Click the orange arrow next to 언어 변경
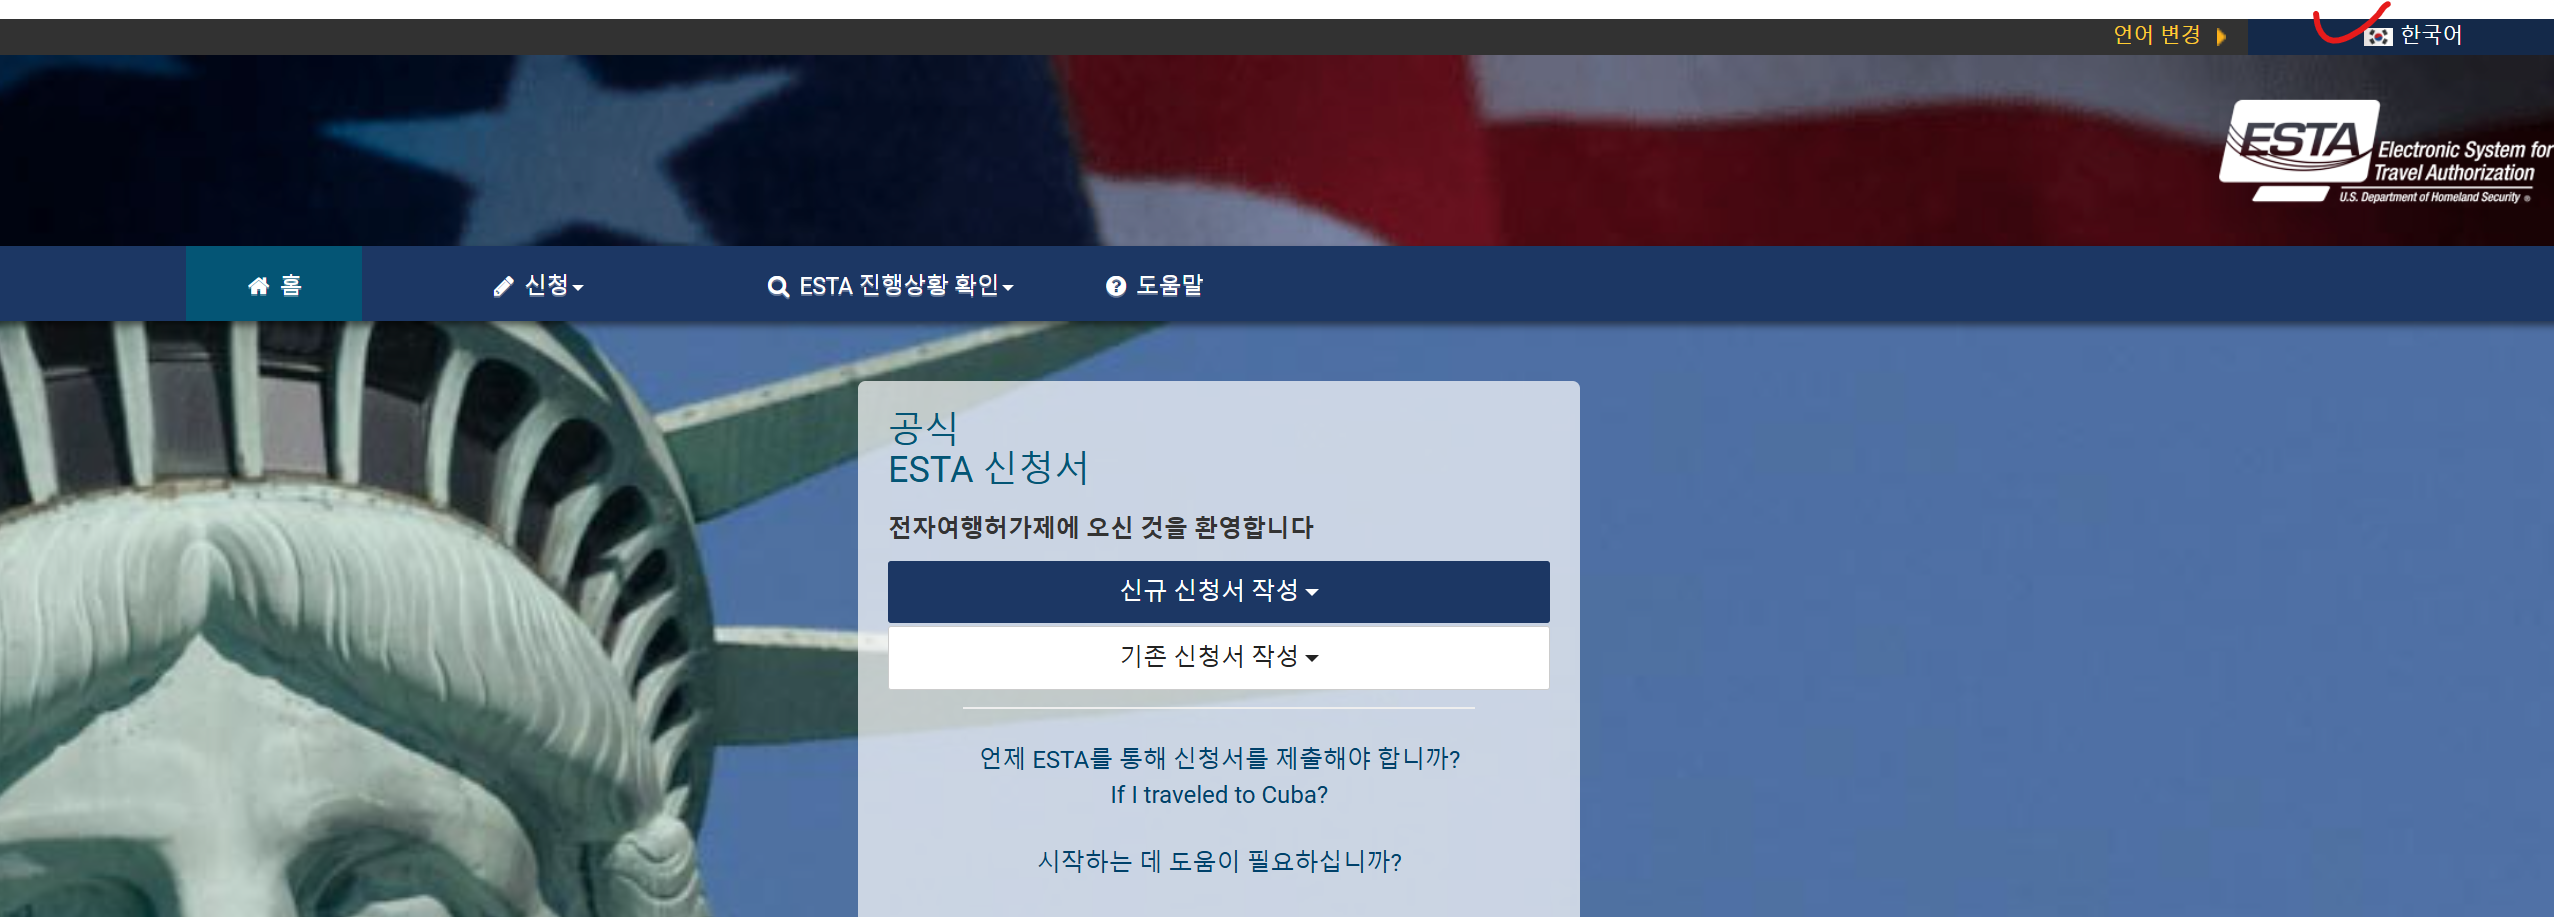The image size is (2554, 917). (2221, 37)
